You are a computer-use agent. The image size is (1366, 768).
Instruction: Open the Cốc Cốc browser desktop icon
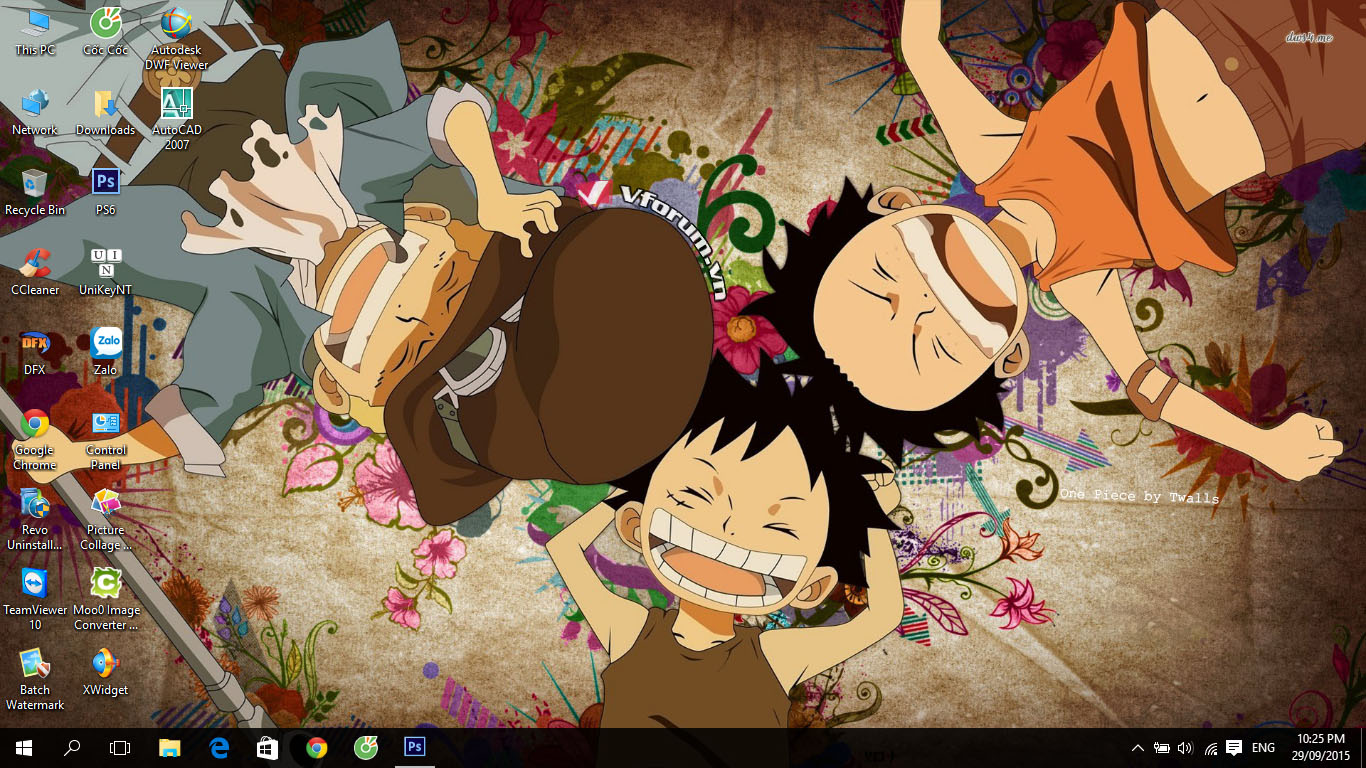105,24
